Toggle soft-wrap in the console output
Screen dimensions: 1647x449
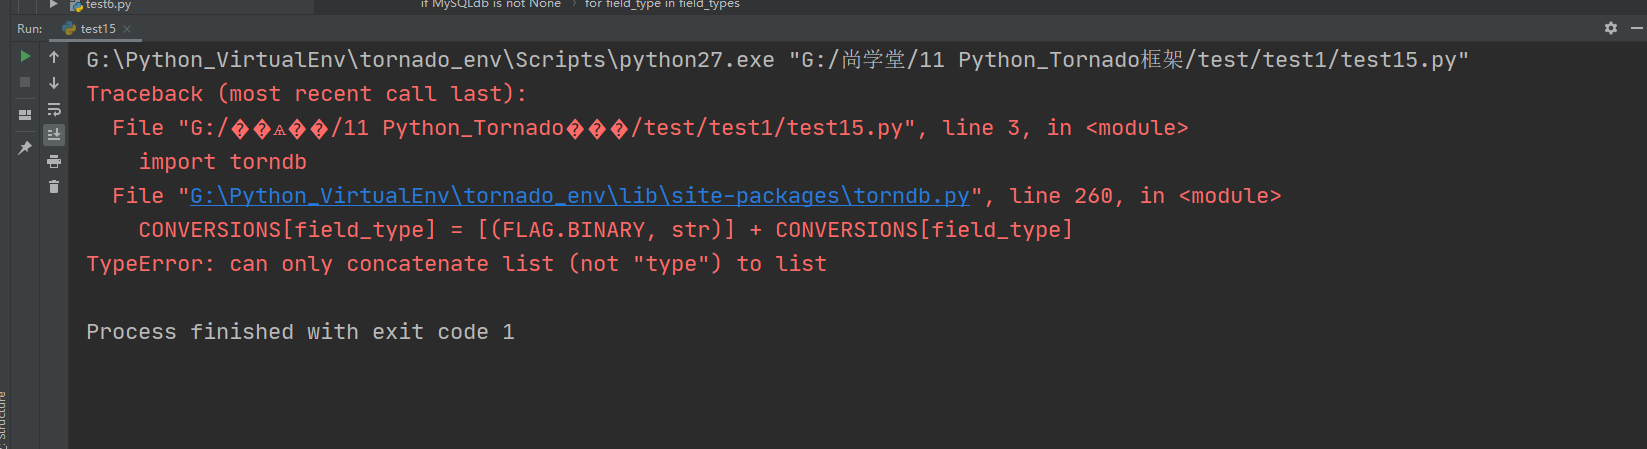pos(54,109)
